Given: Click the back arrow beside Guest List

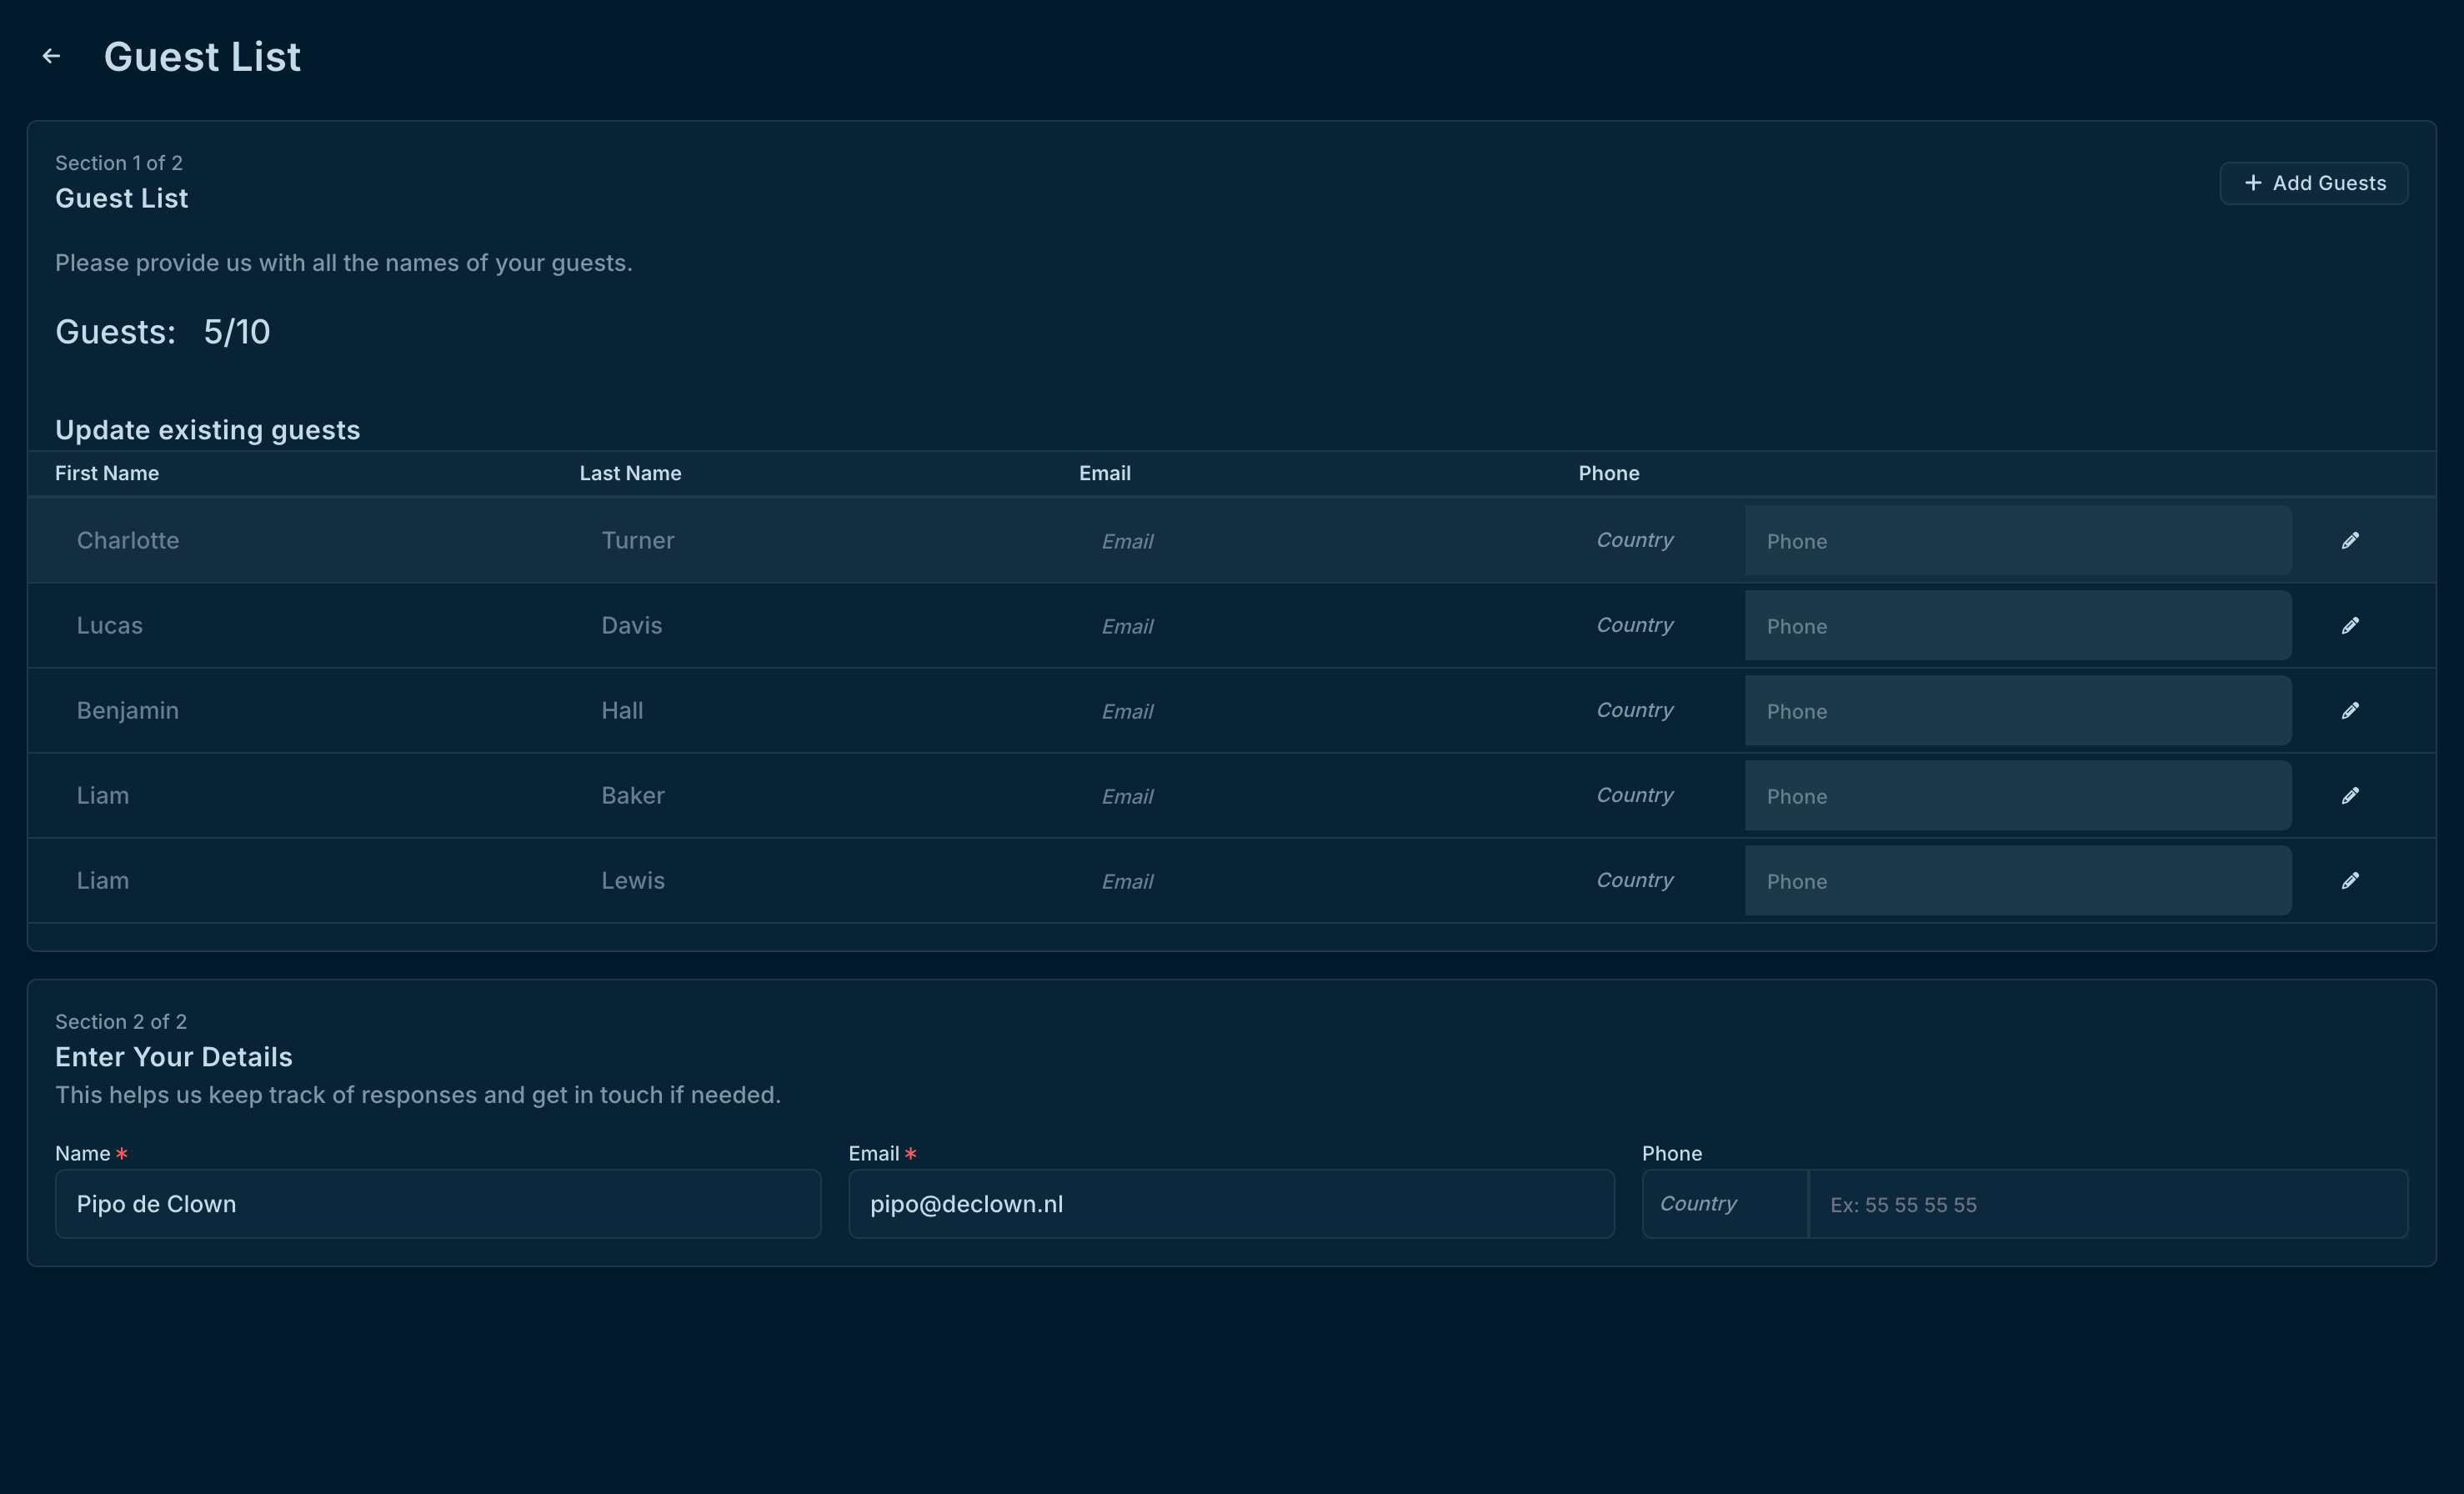Looking at the screenshot, I should coord(51,56).
